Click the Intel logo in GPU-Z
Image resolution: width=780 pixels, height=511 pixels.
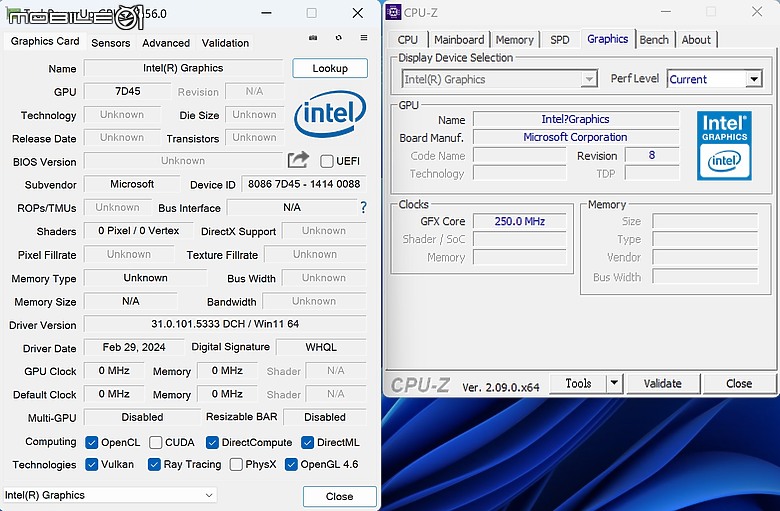click(x=330, y=113)
